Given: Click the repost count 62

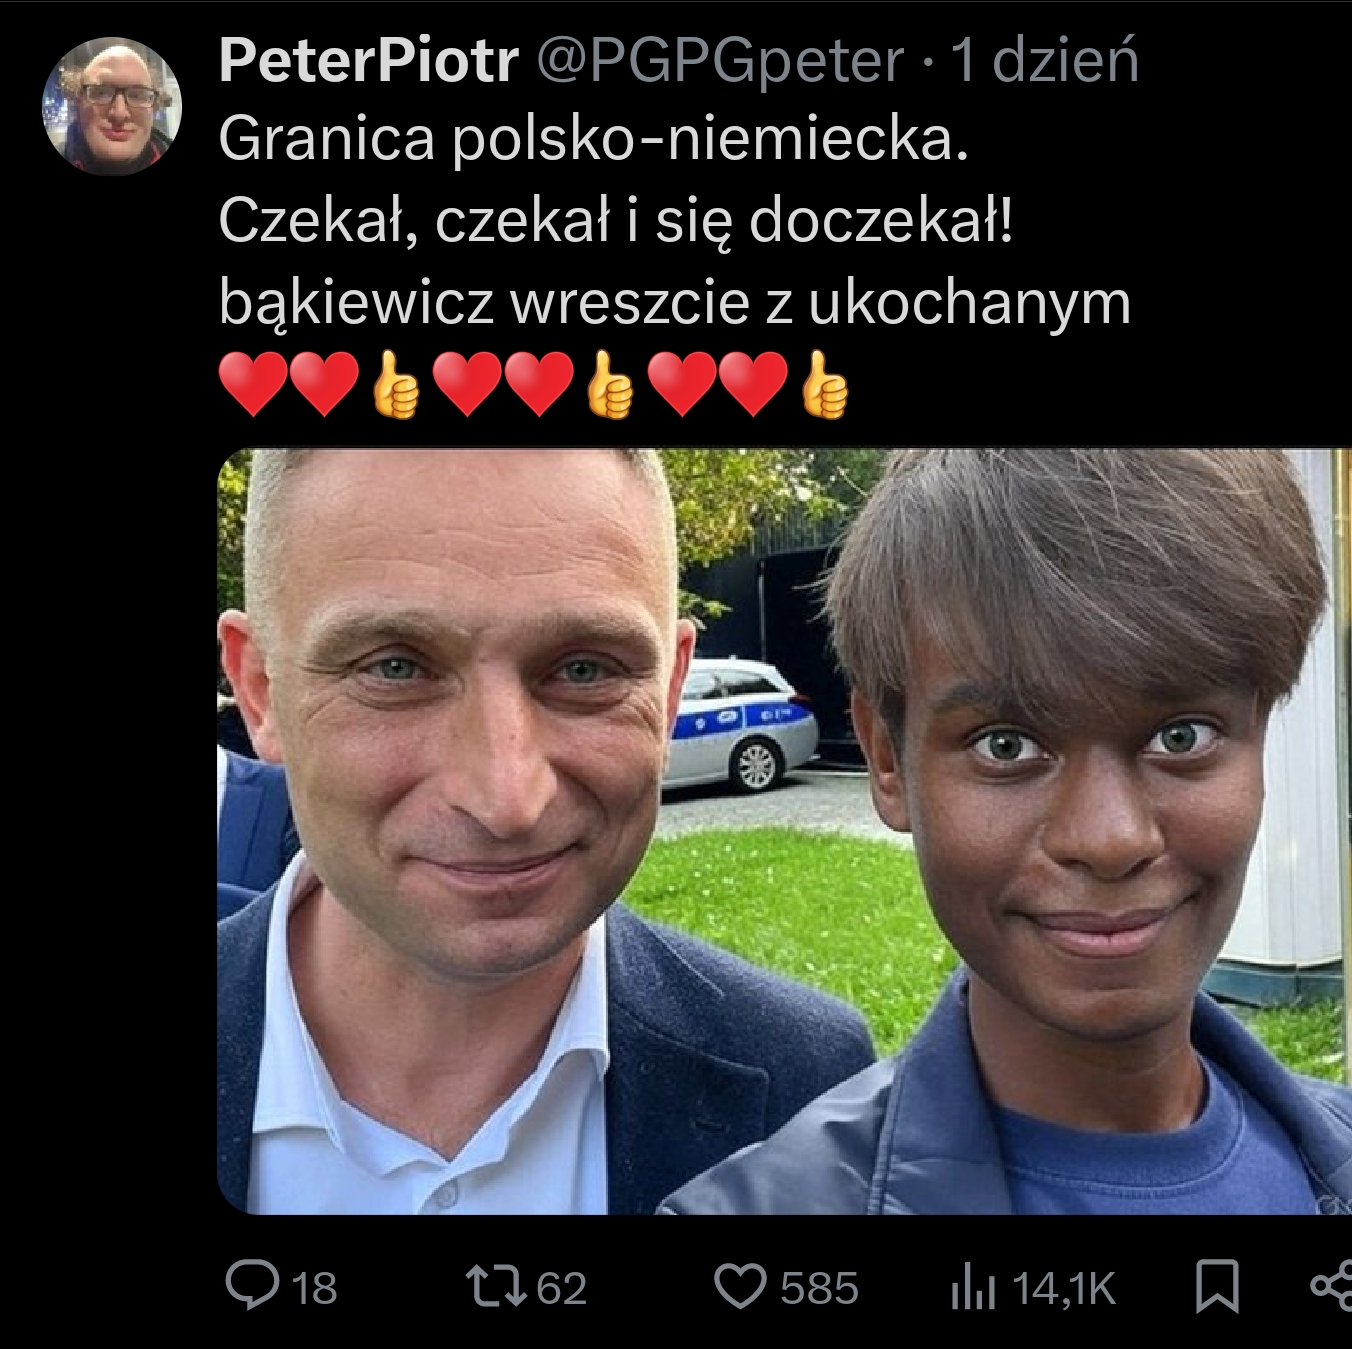Looking at the screenshot, I should pyautogui.click(x=562, y=1288).
